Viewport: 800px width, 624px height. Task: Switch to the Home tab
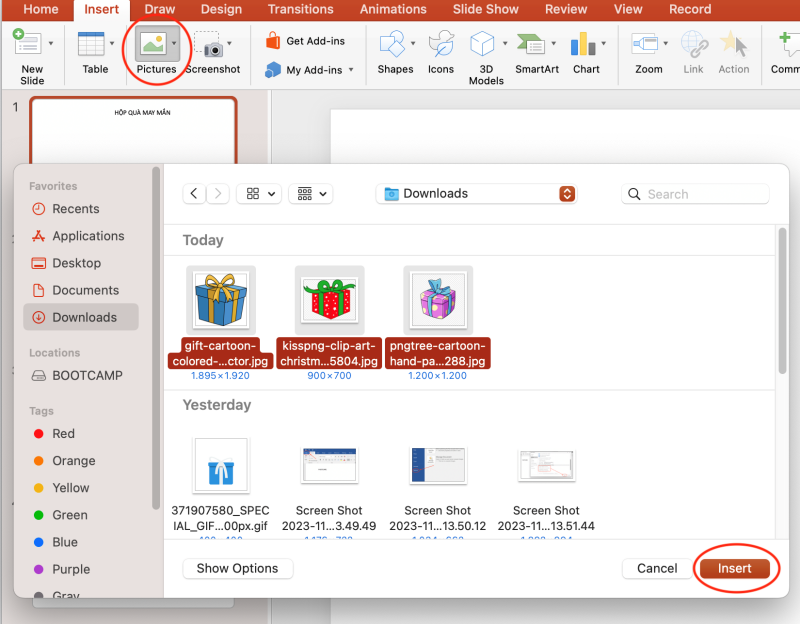click(41, 9)
